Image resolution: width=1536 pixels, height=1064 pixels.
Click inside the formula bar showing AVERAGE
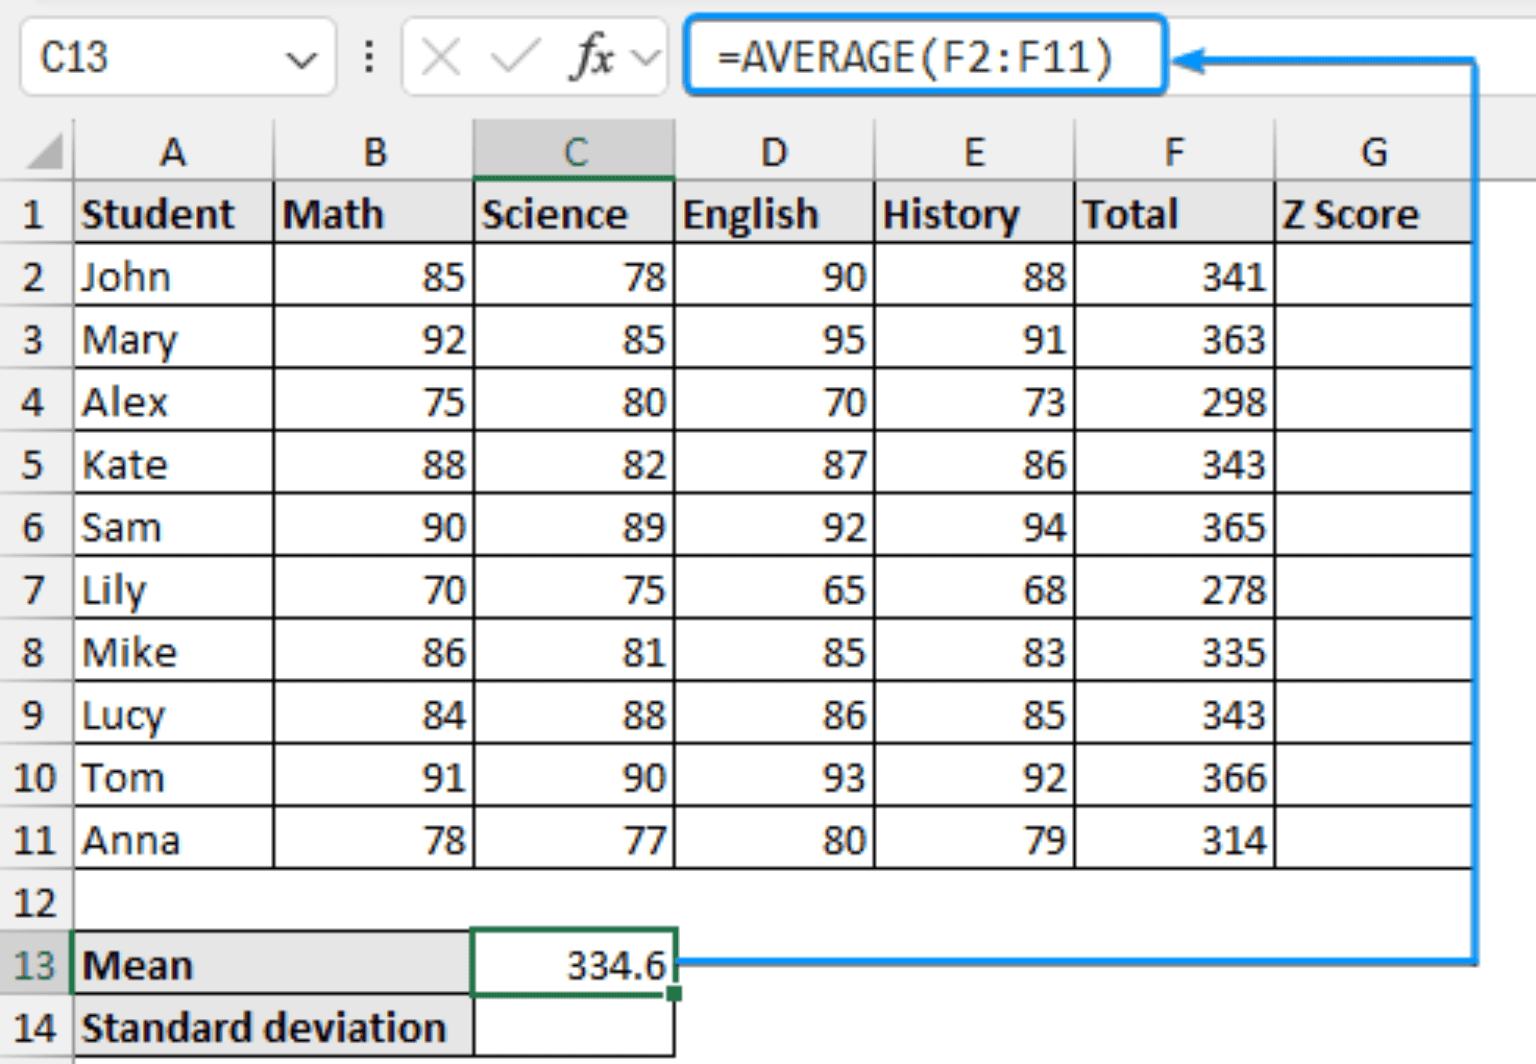tap(920, 57)
